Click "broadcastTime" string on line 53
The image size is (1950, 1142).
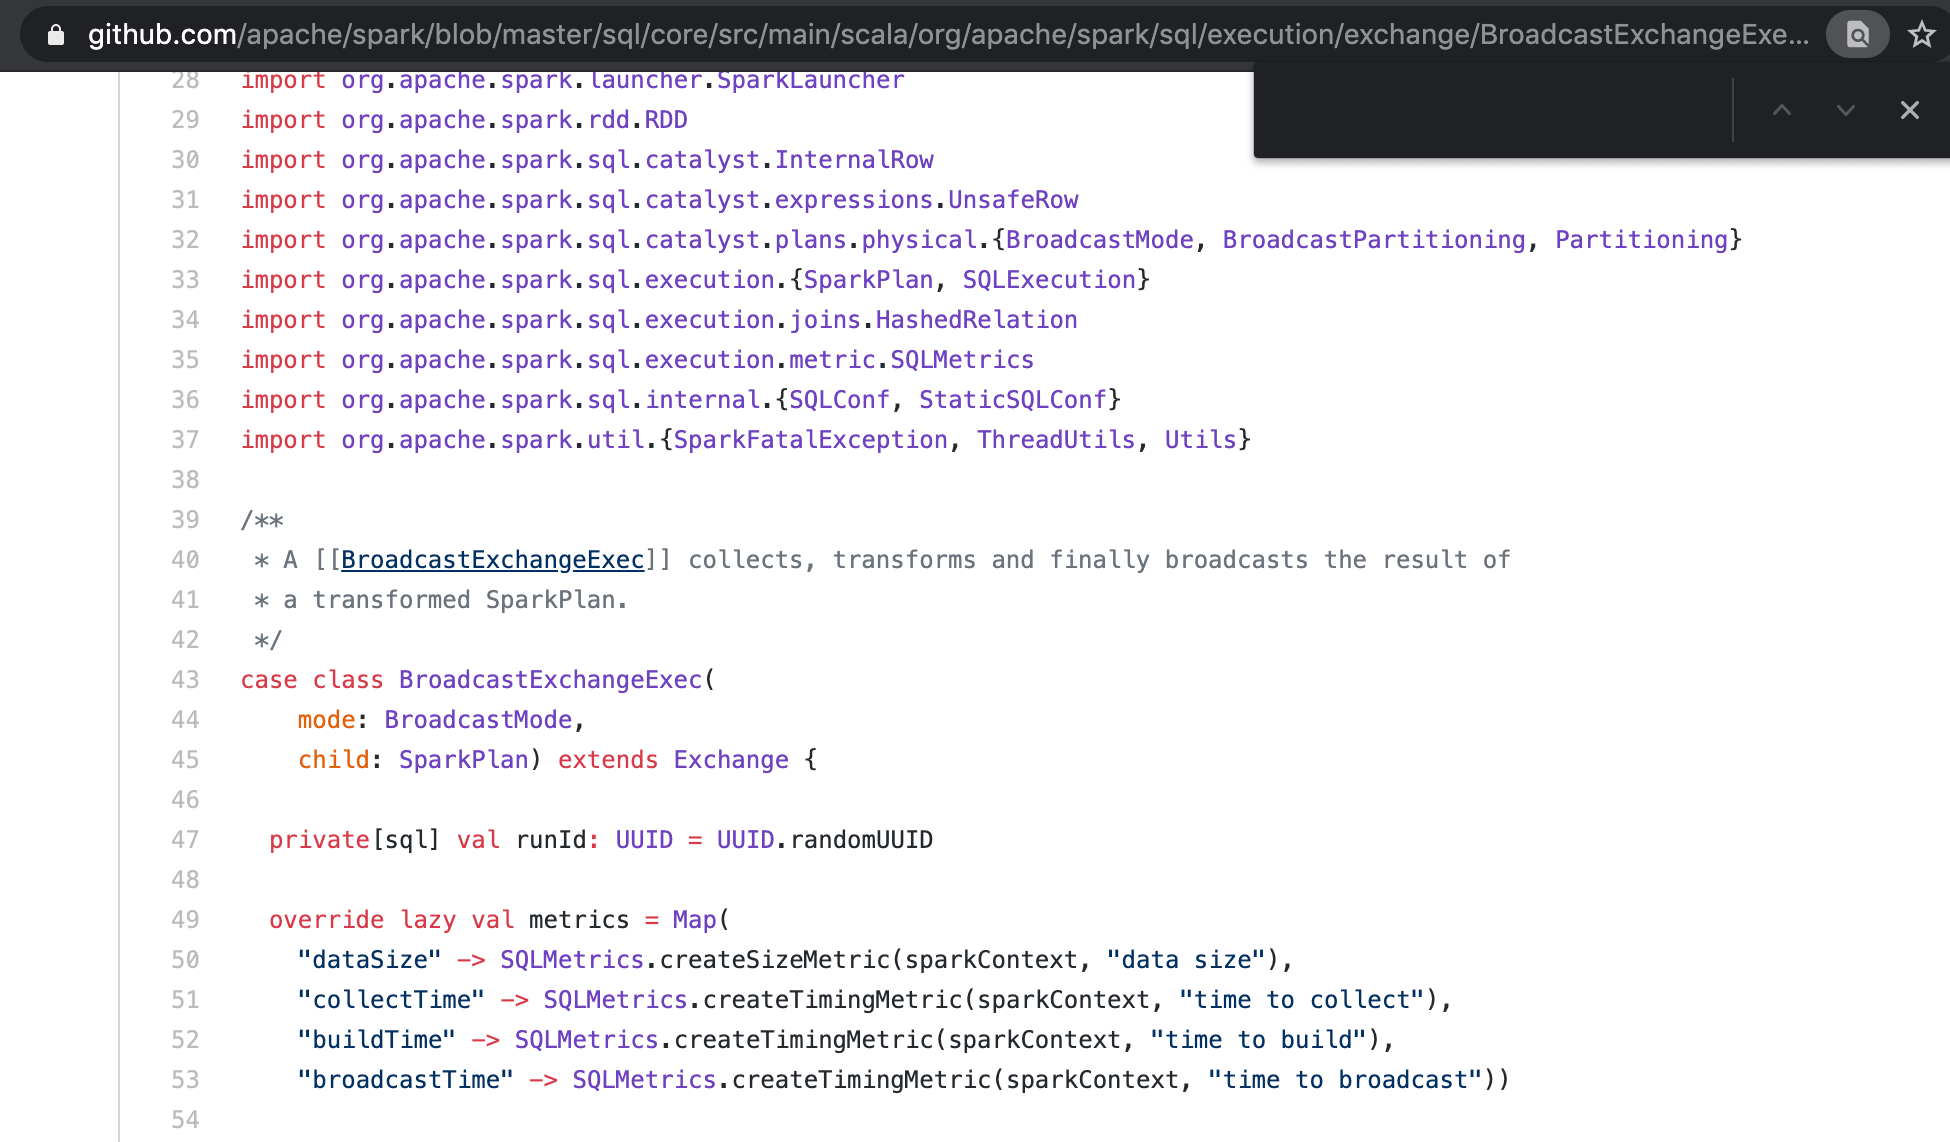pos(406,1080)
